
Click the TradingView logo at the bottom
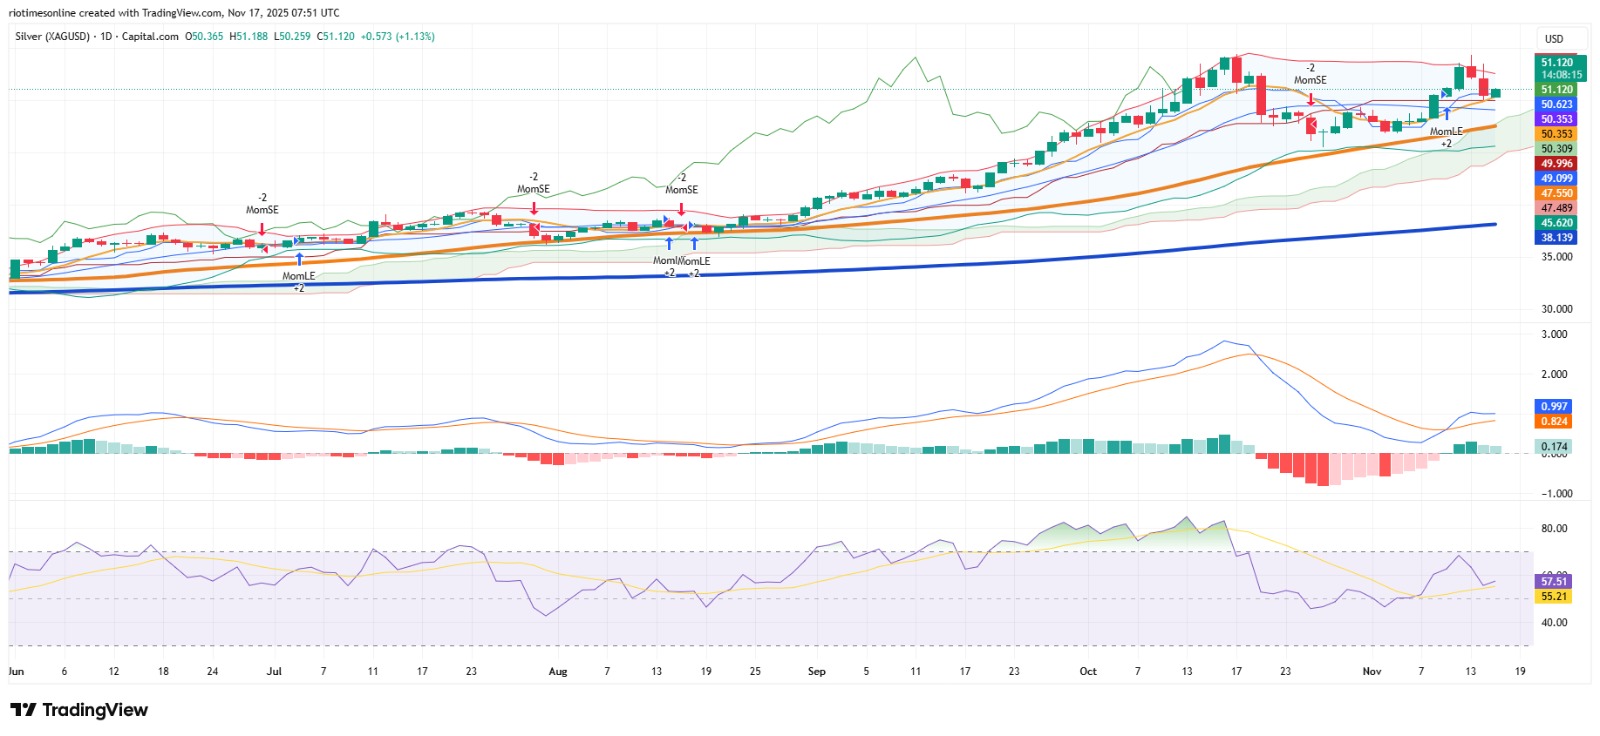pos(79,710)
